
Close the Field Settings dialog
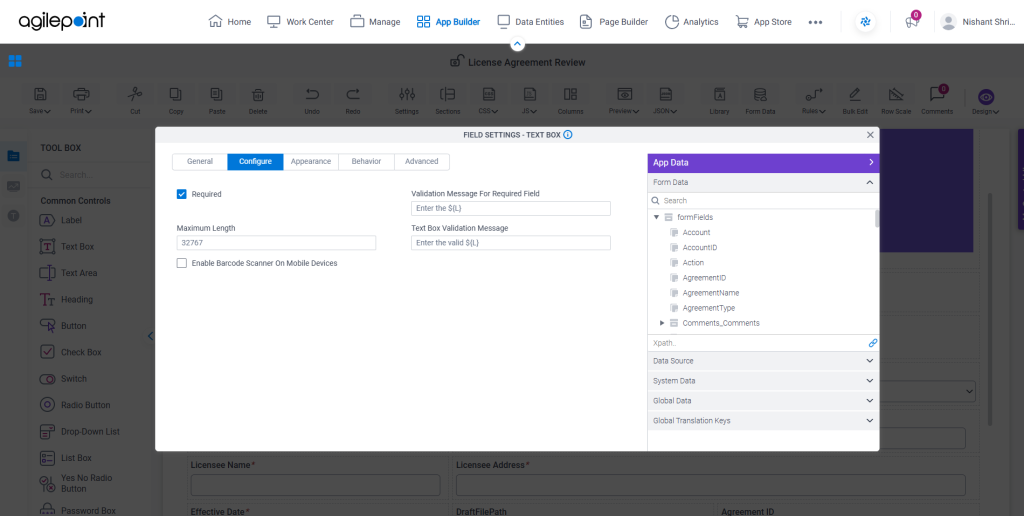click(x=869, y=134)
